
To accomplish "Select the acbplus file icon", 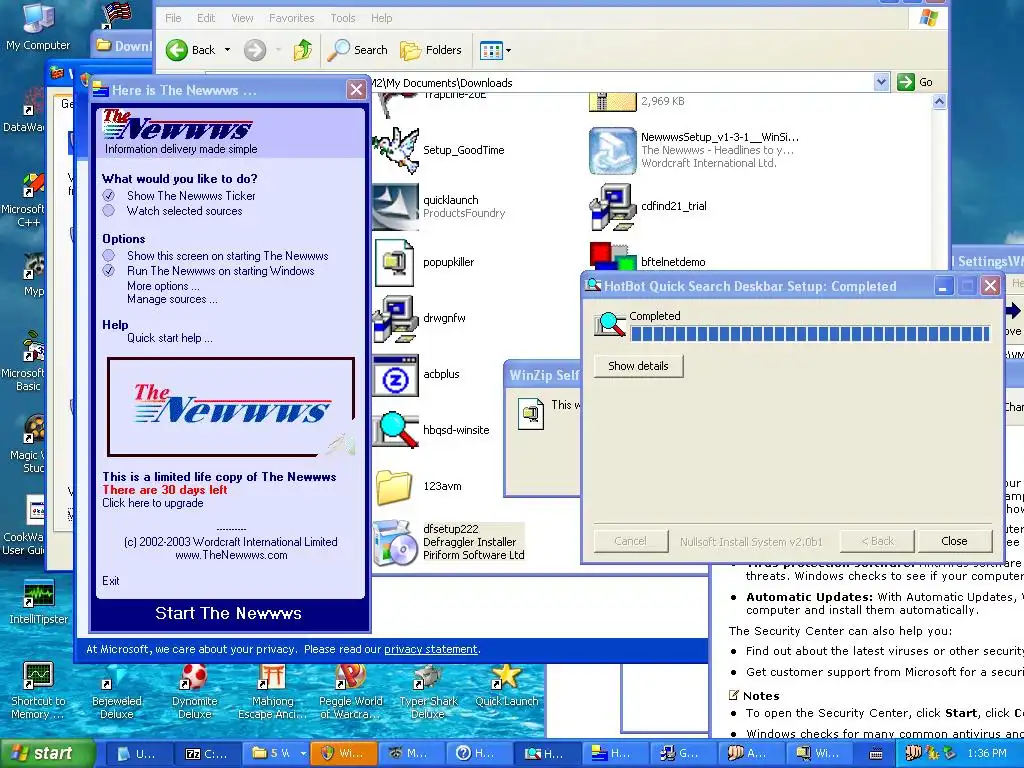I will tap(395, 376).
